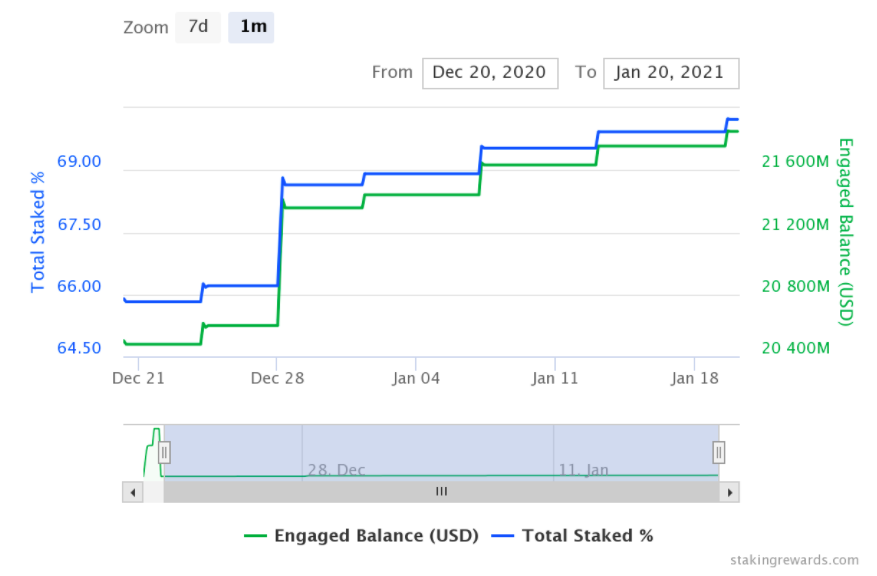Click the left scroll arrow of navigator
Screen dimensions: 877x576
click(133, 492)
